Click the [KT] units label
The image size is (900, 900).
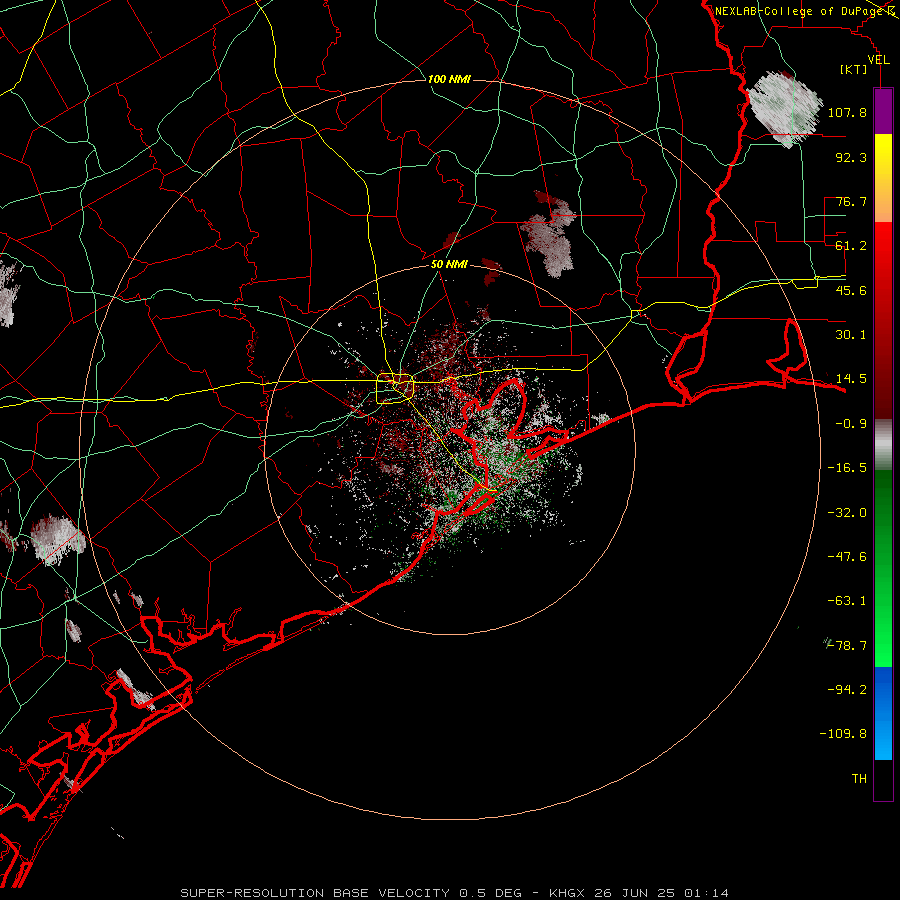click(854, 69)
